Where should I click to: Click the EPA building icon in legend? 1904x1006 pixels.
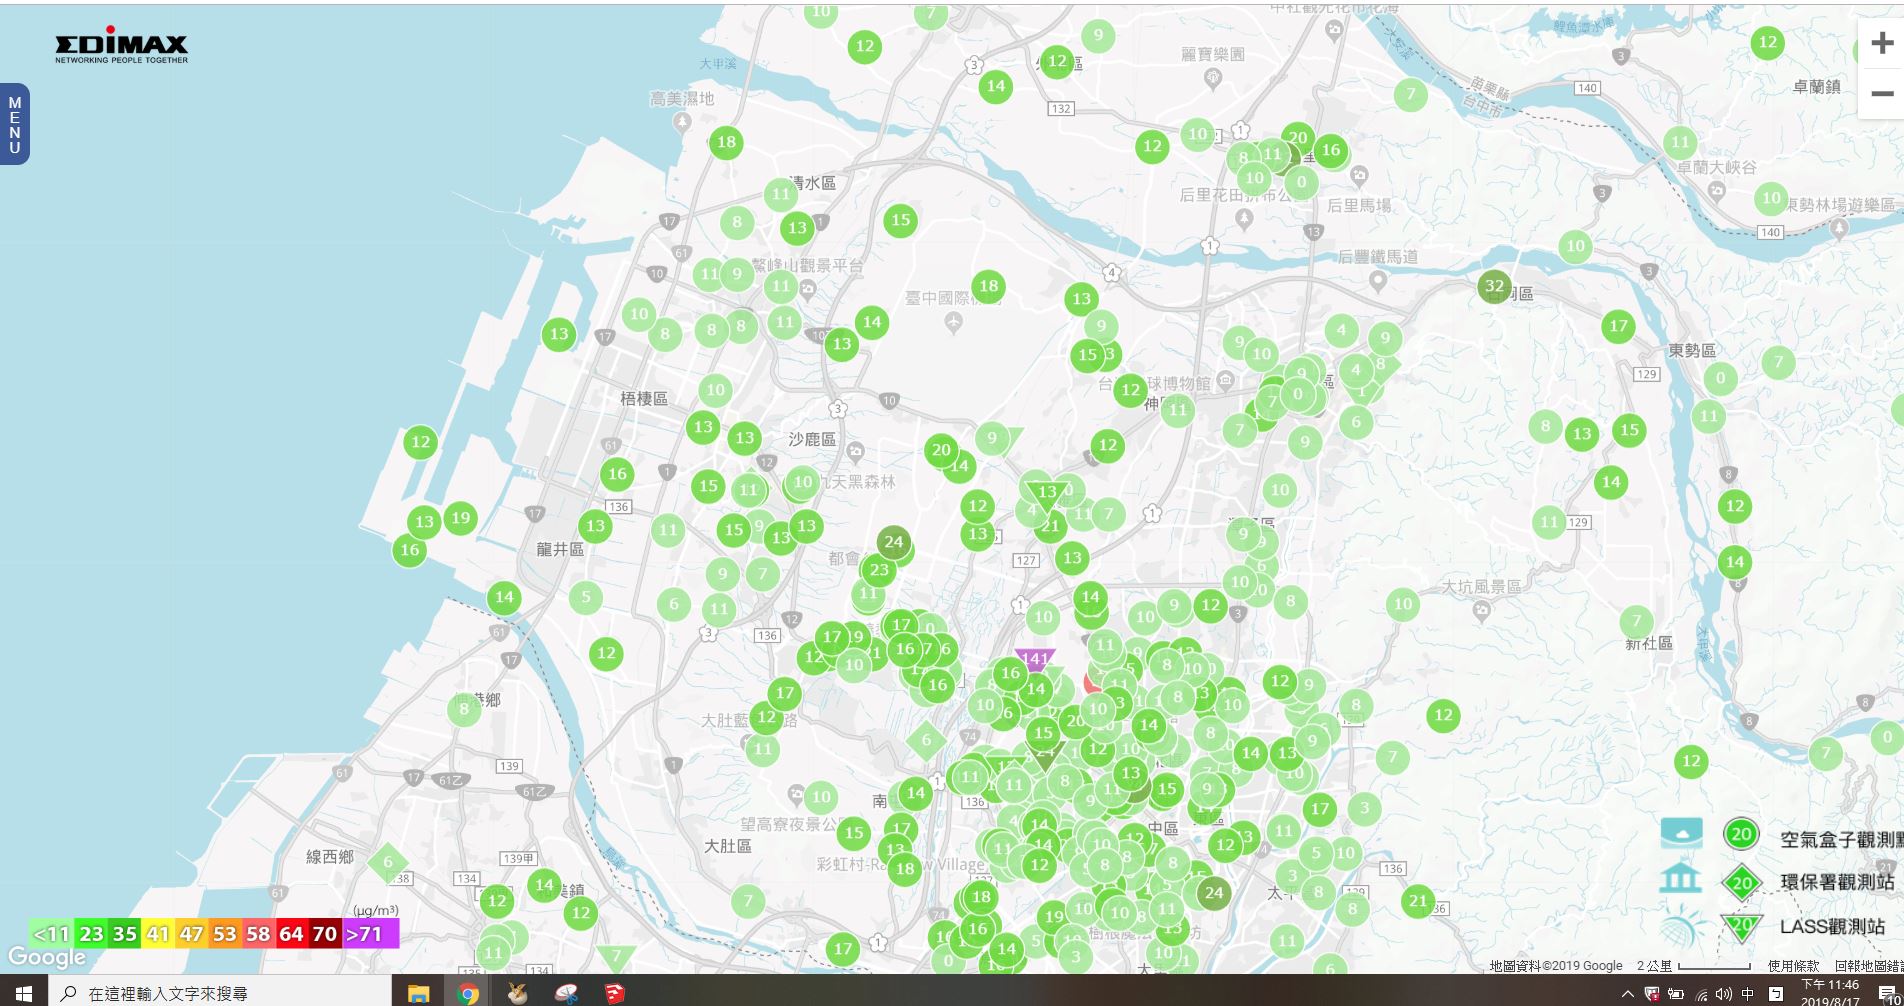pos(1680,879)
